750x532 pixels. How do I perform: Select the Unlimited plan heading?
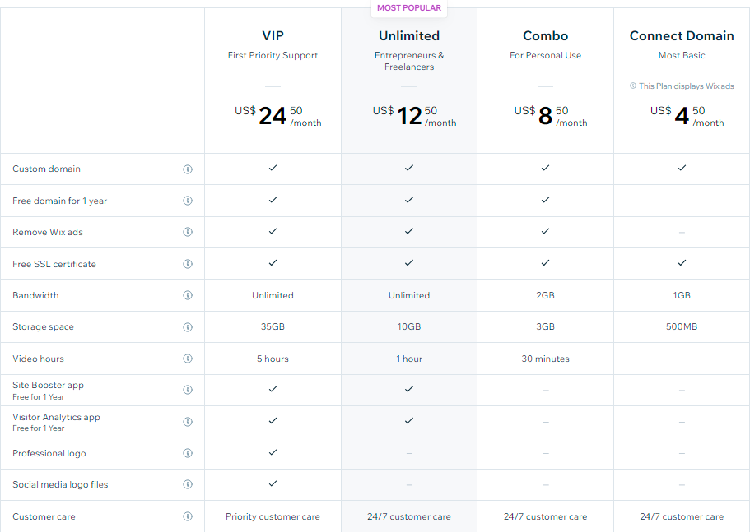pos(409,35)
